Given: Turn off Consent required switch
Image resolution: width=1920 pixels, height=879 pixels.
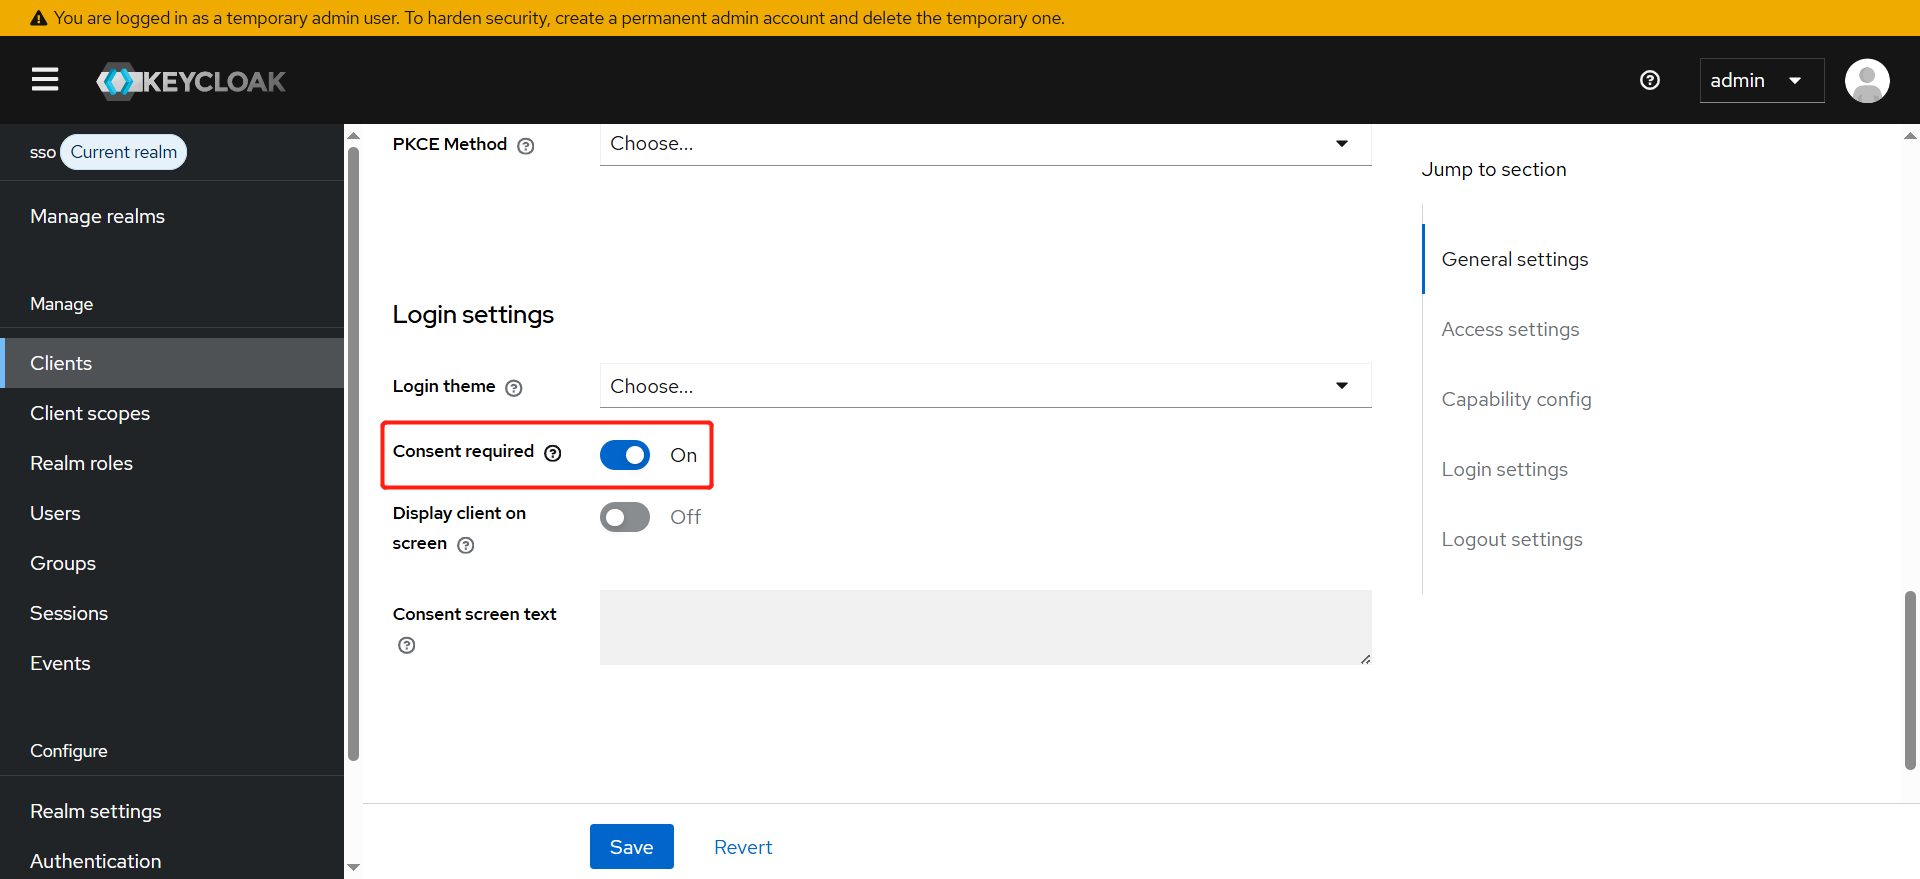Looking at the screenshot, I should [625, 455].
